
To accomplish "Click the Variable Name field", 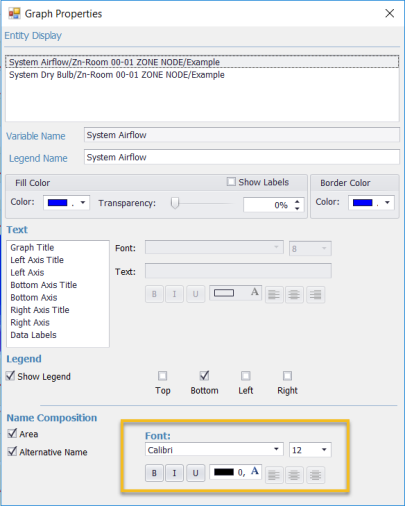I will coord(242,135).
